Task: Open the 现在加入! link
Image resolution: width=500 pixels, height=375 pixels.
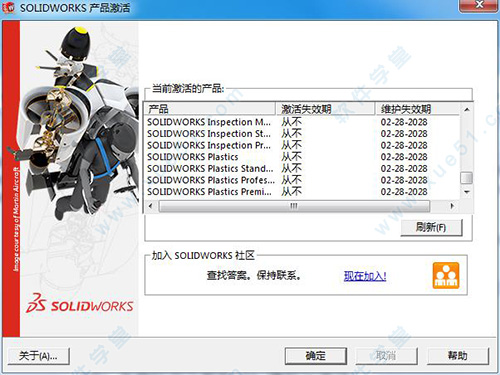Action: (365, 276)
